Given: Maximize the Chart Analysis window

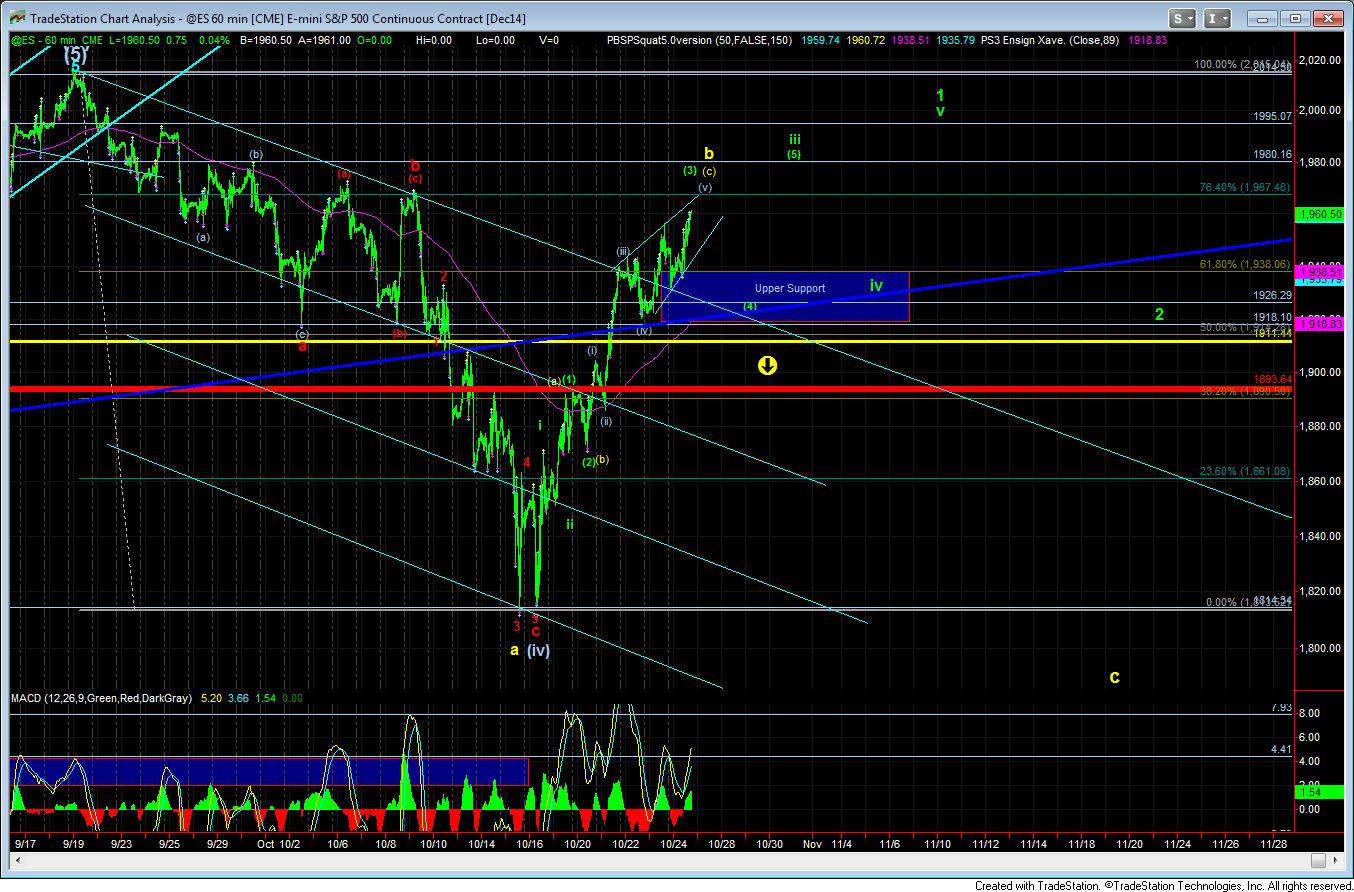Looking at the screenshot, I should coord(1297,18).
